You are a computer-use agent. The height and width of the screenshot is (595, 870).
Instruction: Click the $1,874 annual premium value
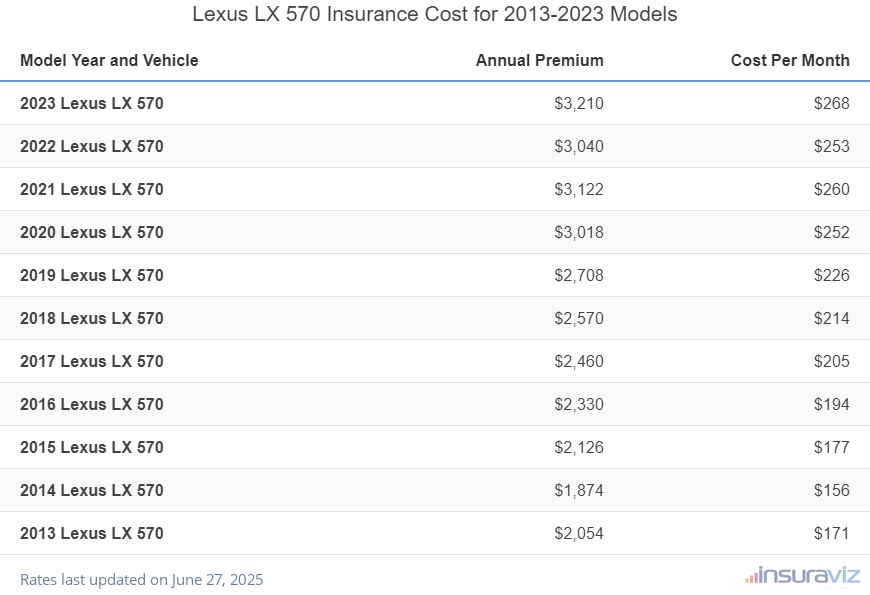[x=579, y=490]
